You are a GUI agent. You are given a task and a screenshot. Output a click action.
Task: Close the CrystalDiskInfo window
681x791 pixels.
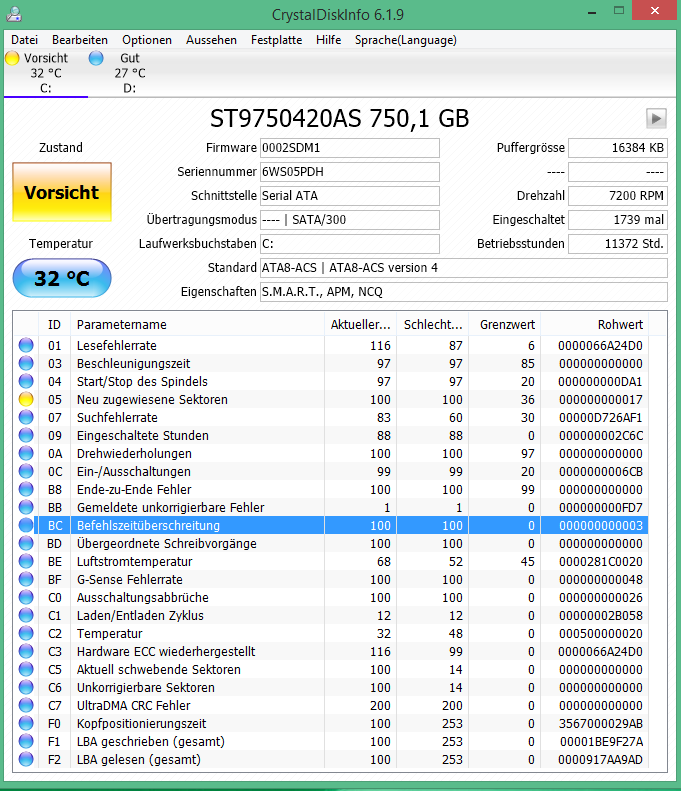point(654,11)
